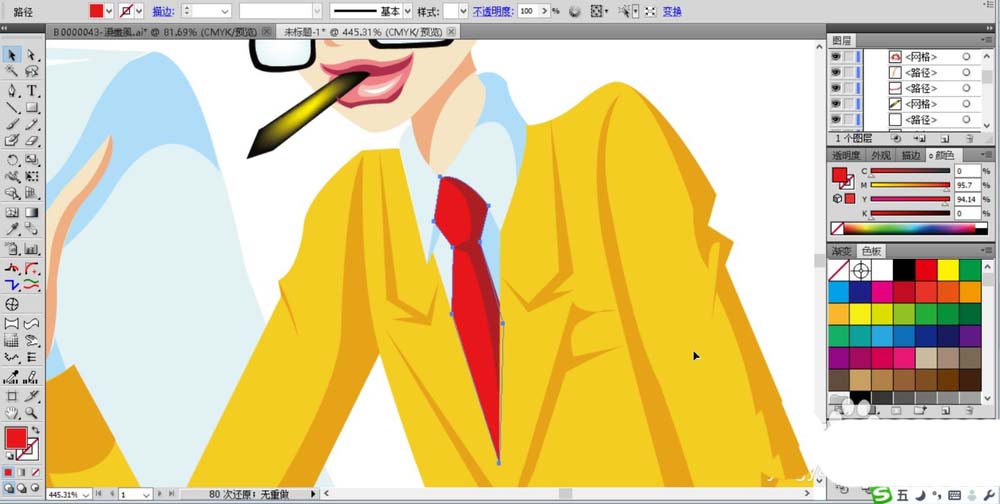Image resolution: width=1000 pixels, height=504 pixels.
Task: Set None mode in toolbox
Action: click(x=35, y=472)
